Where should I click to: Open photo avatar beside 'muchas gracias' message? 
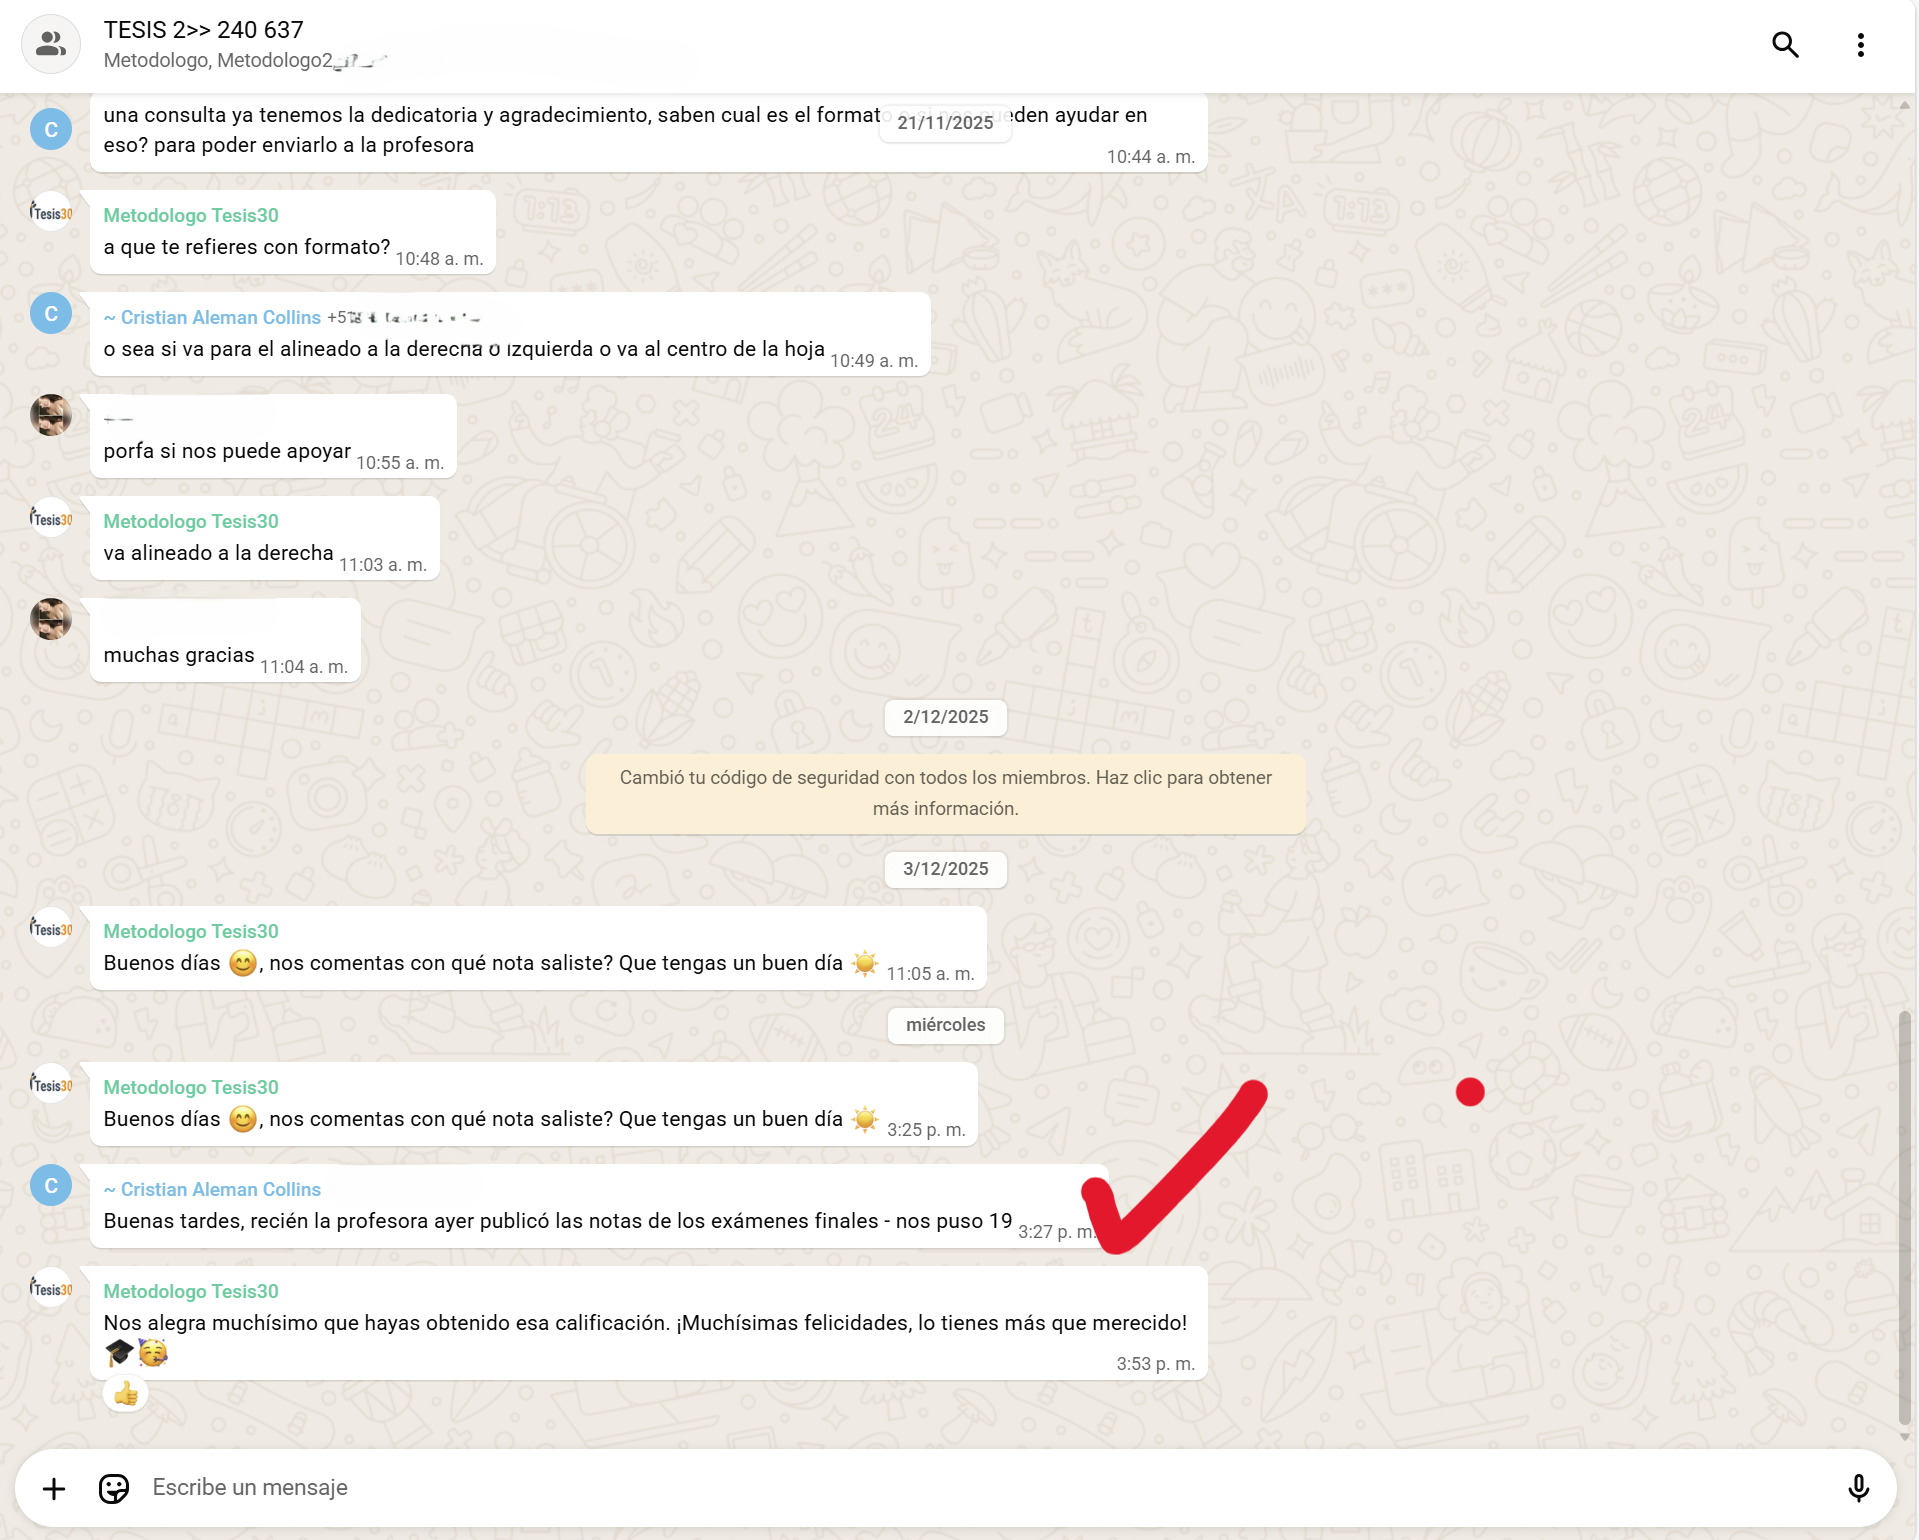point(51,619)
